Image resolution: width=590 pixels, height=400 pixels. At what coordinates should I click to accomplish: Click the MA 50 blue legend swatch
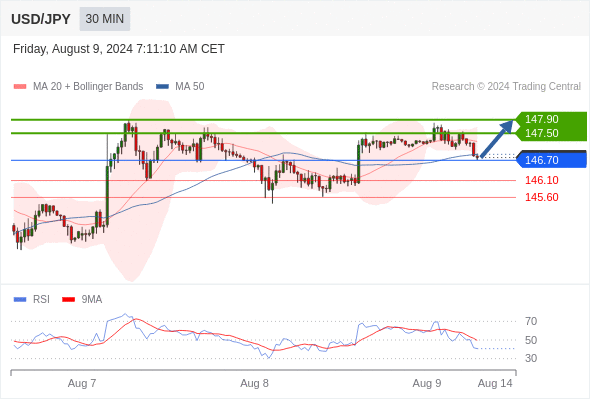tap(162, 87)
